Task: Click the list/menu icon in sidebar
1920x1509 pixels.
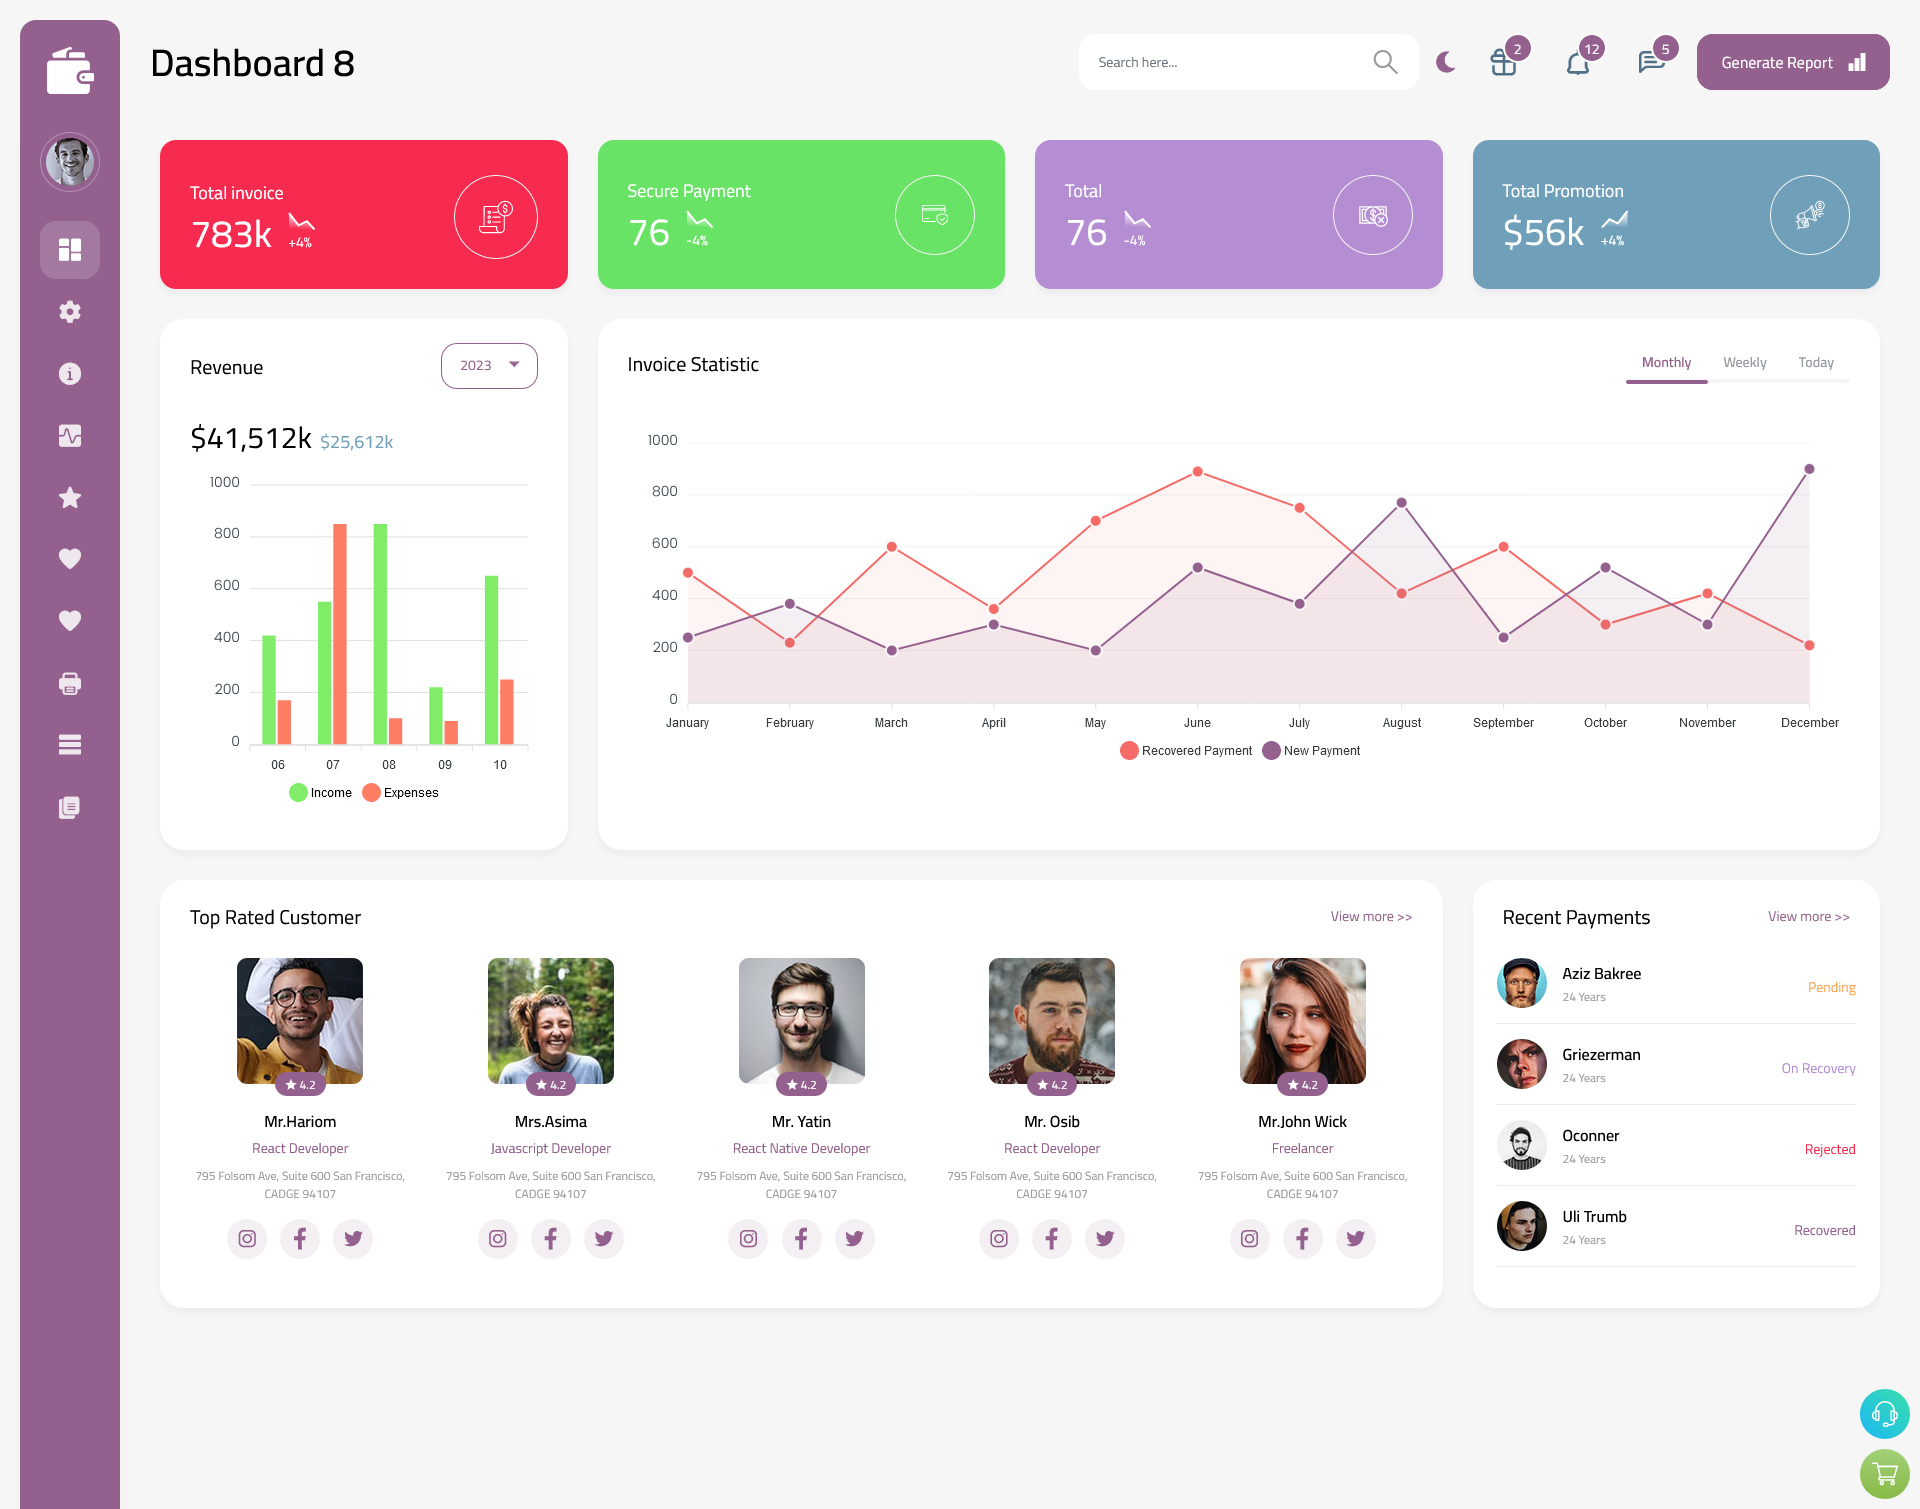Action: pos(70,745)
